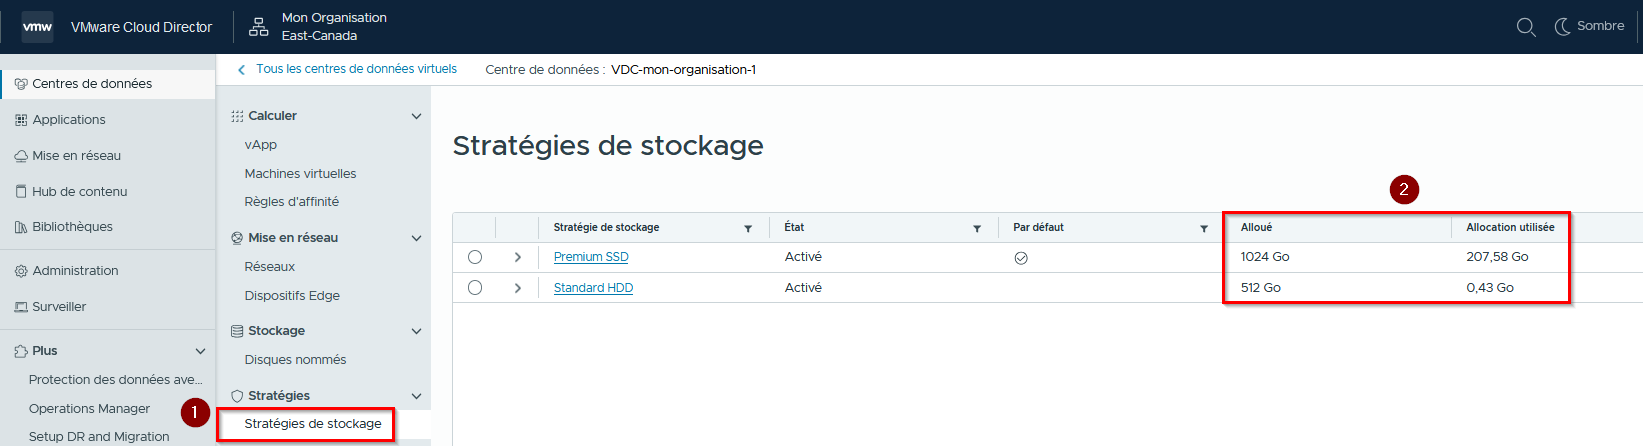This screenshot has height=446, width=1643.
Task: Click the Bibliothèques books icon
Action: (x=21, y=227)
